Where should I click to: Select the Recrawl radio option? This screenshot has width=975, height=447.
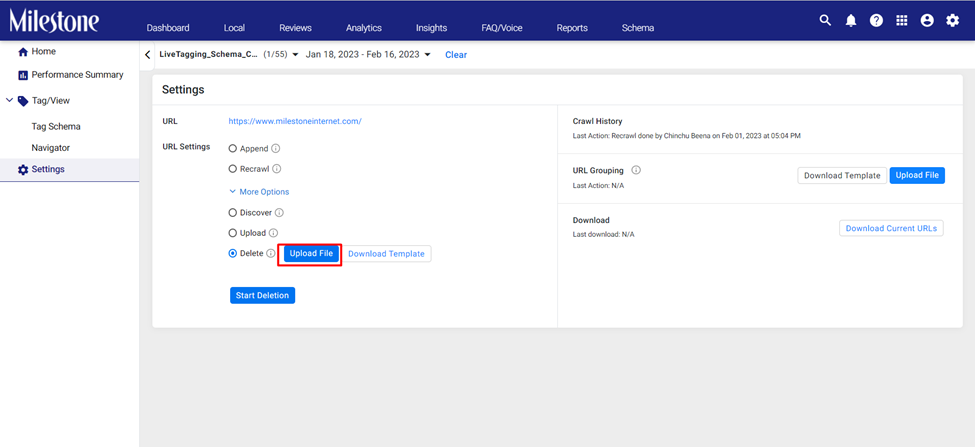click(233, 168)
